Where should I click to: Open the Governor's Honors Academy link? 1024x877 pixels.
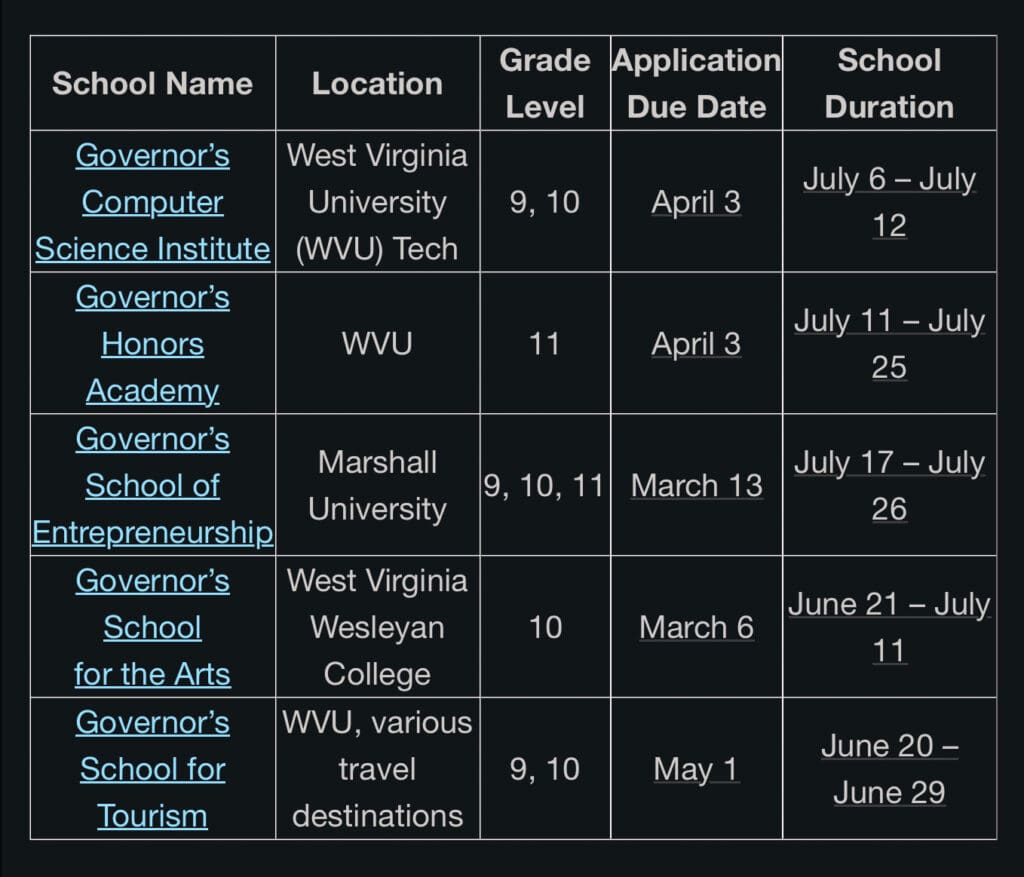click(152, 344)
